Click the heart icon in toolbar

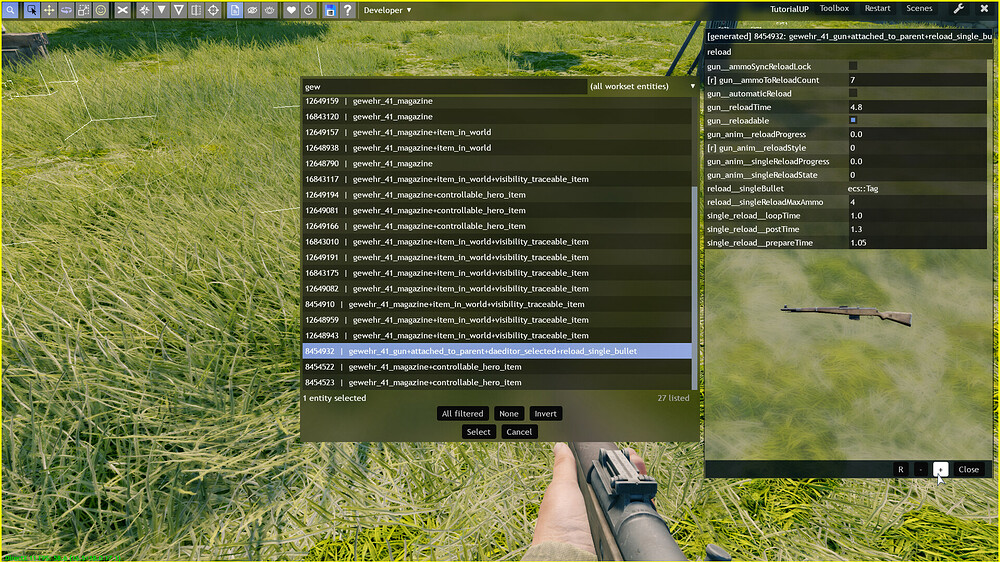click(291, 10)
